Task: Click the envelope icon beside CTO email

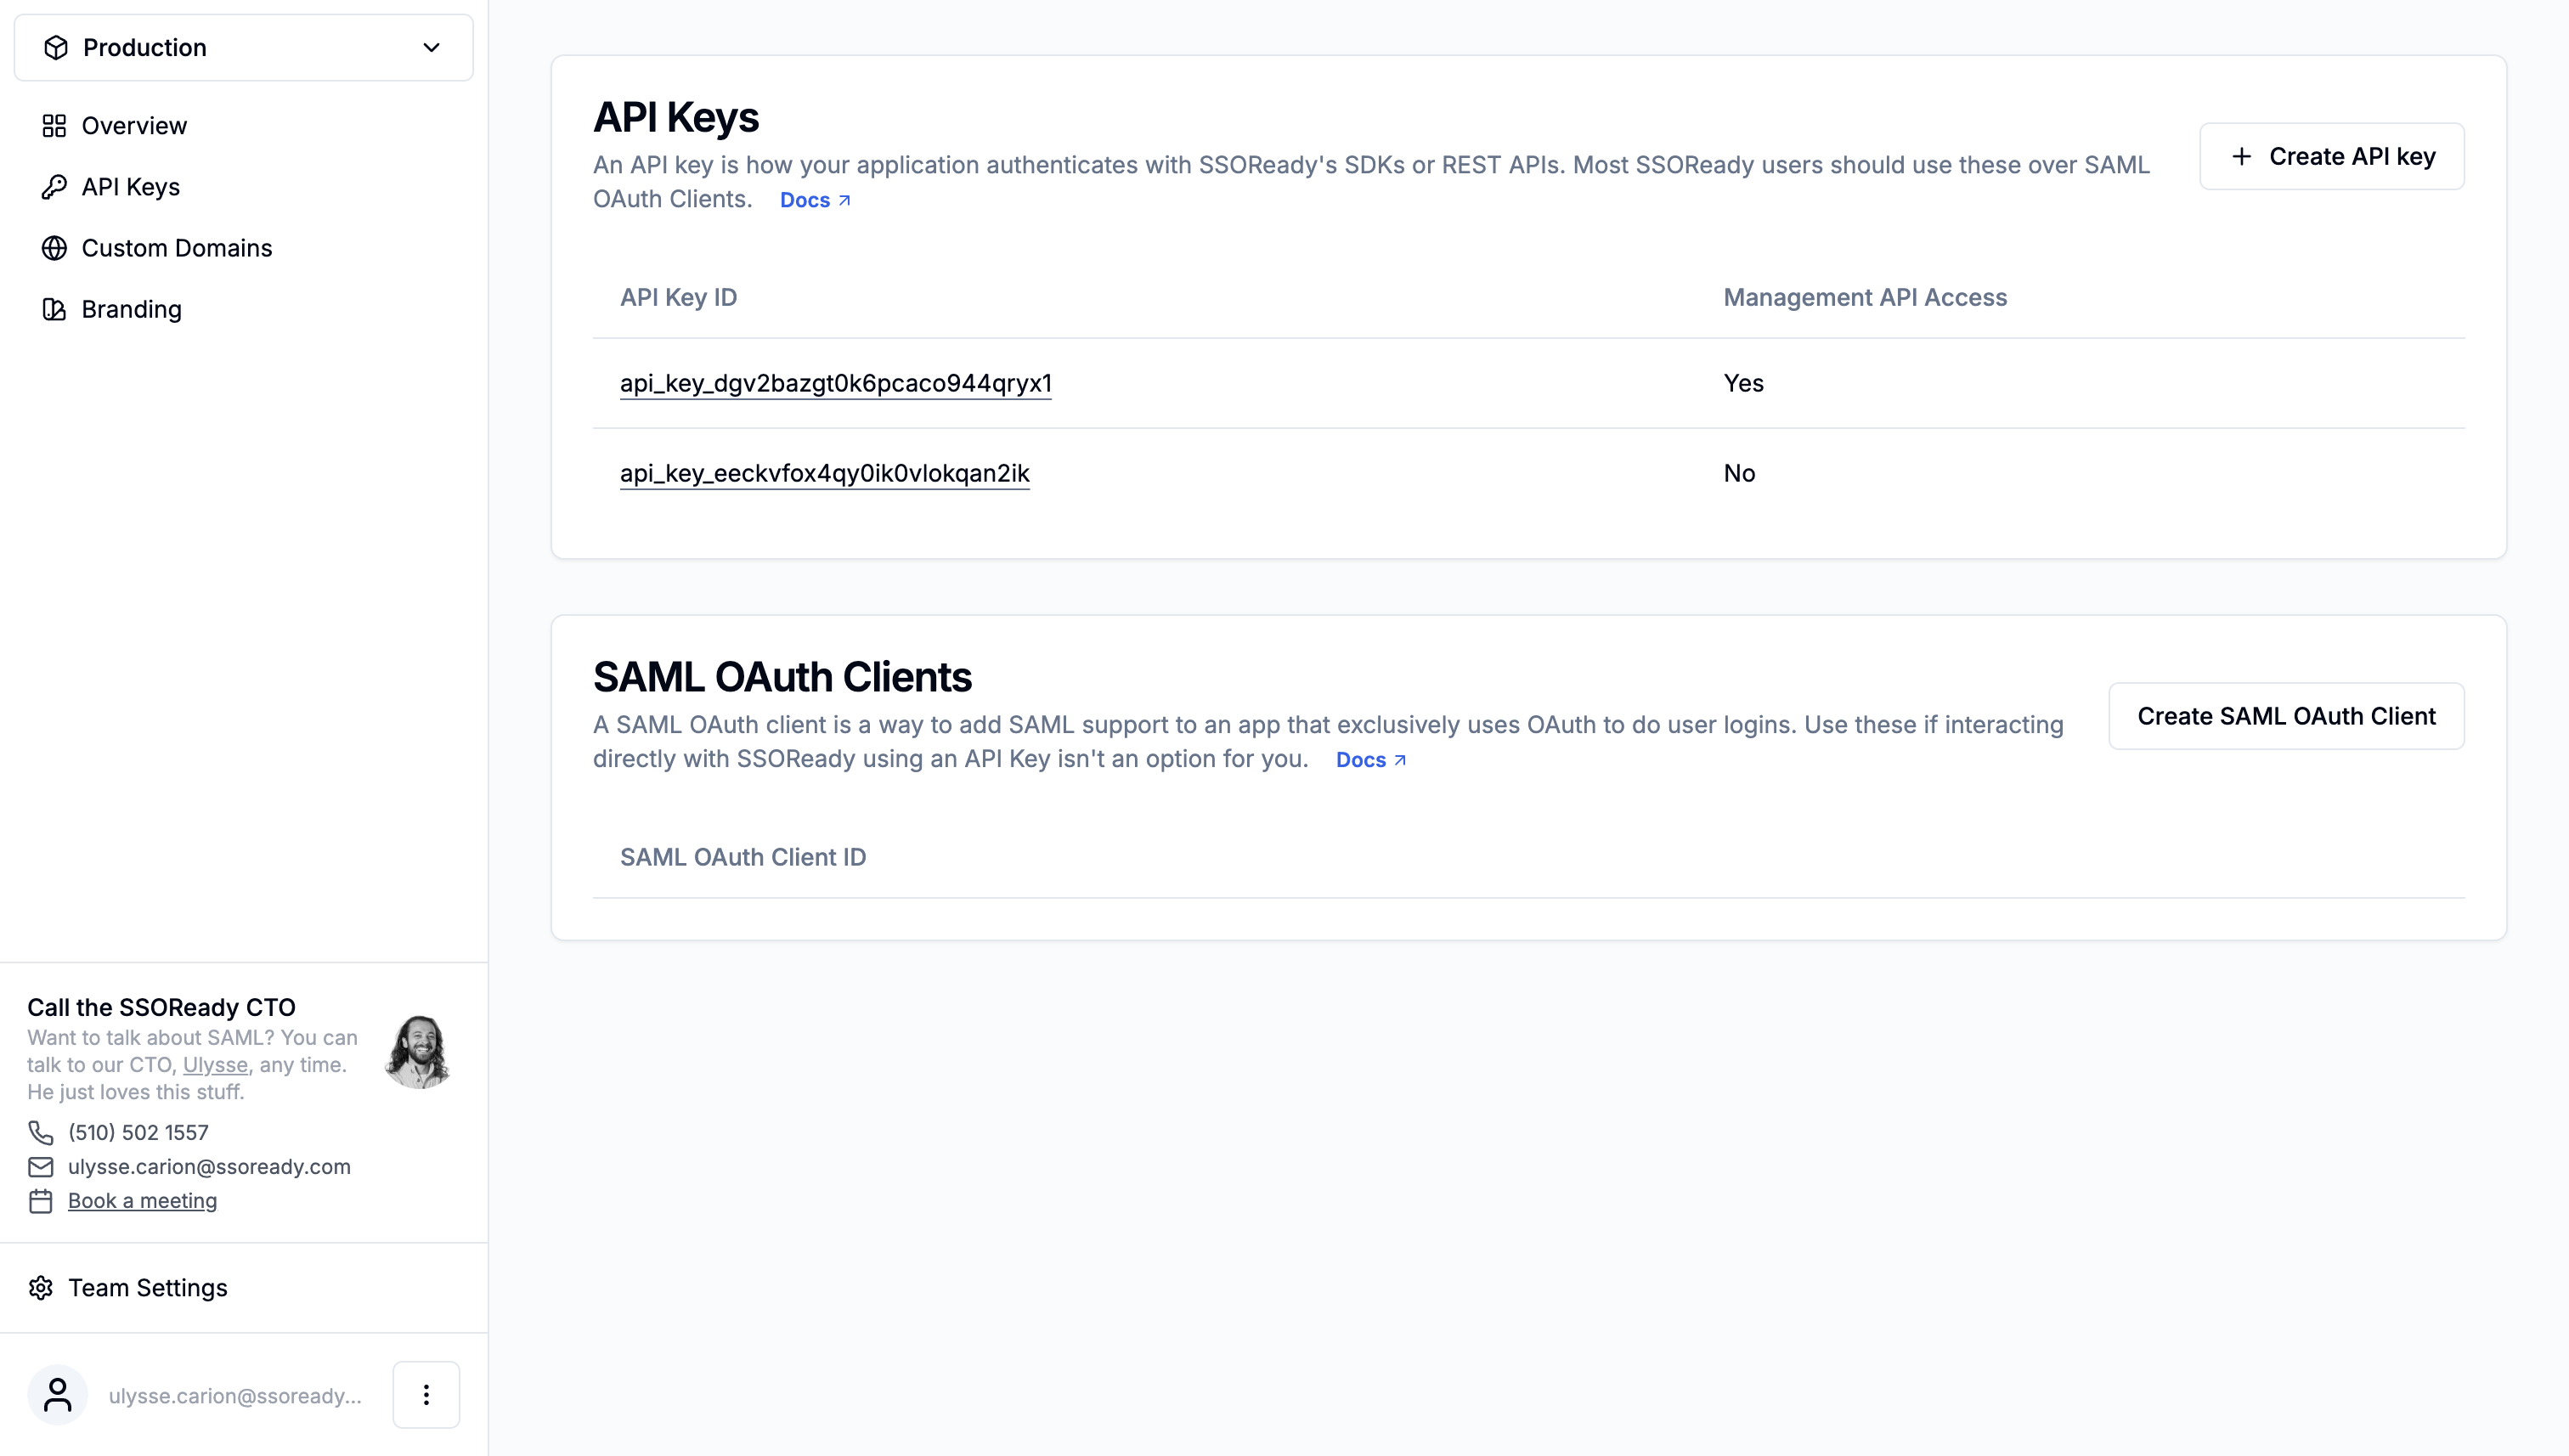Action: (x=41, y=1167)
